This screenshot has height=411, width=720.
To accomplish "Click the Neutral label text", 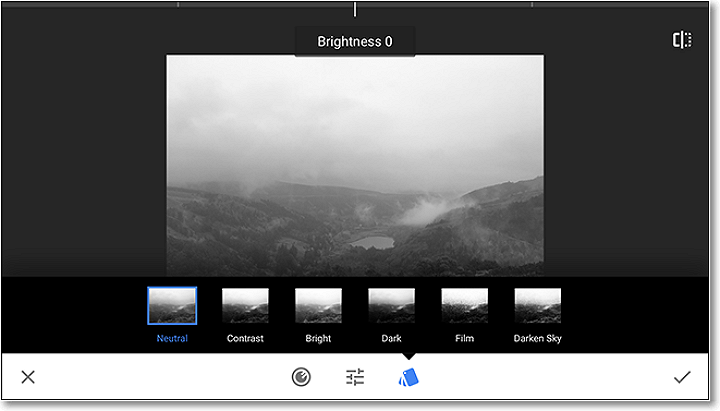I will tap(172, 338).
